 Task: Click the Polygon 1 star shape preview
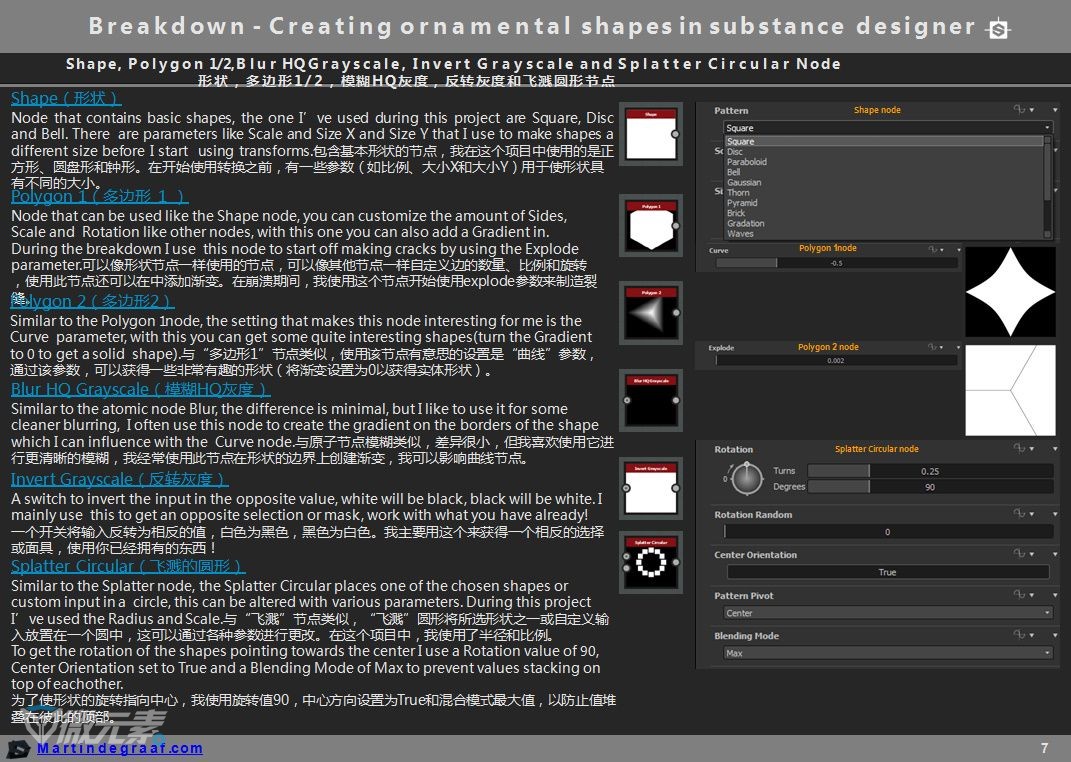tap(1011, 292)
